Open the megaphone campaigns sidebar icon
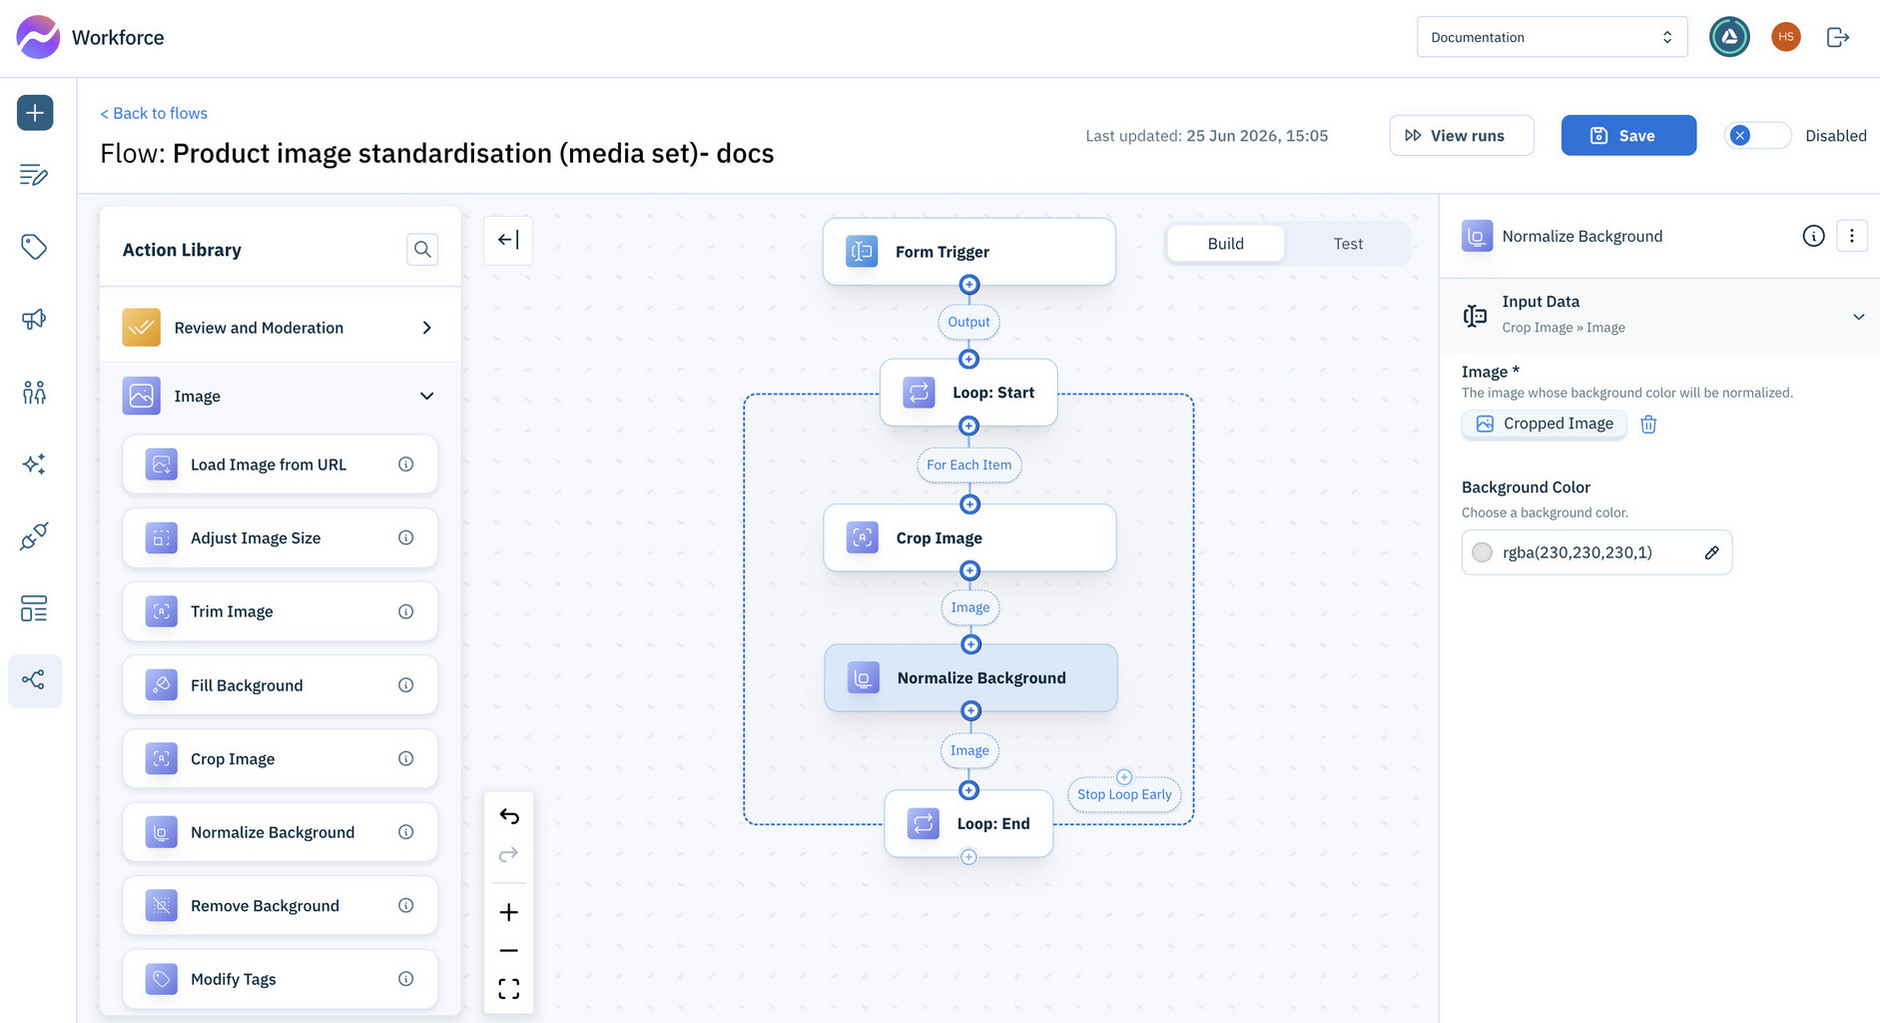Viewport: 1880px width, 1023px height. click(34, 319)
